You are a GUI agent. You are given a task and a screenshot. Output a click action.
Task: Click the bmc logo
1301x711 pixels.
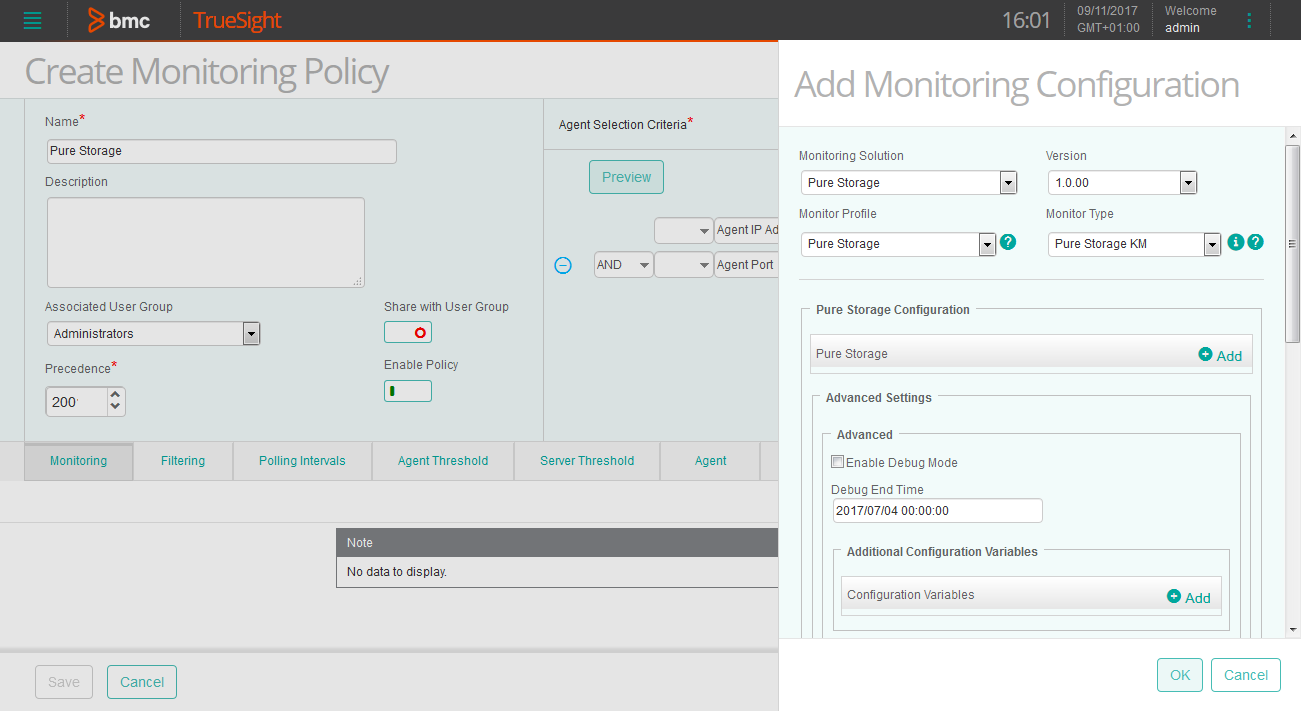120,20
